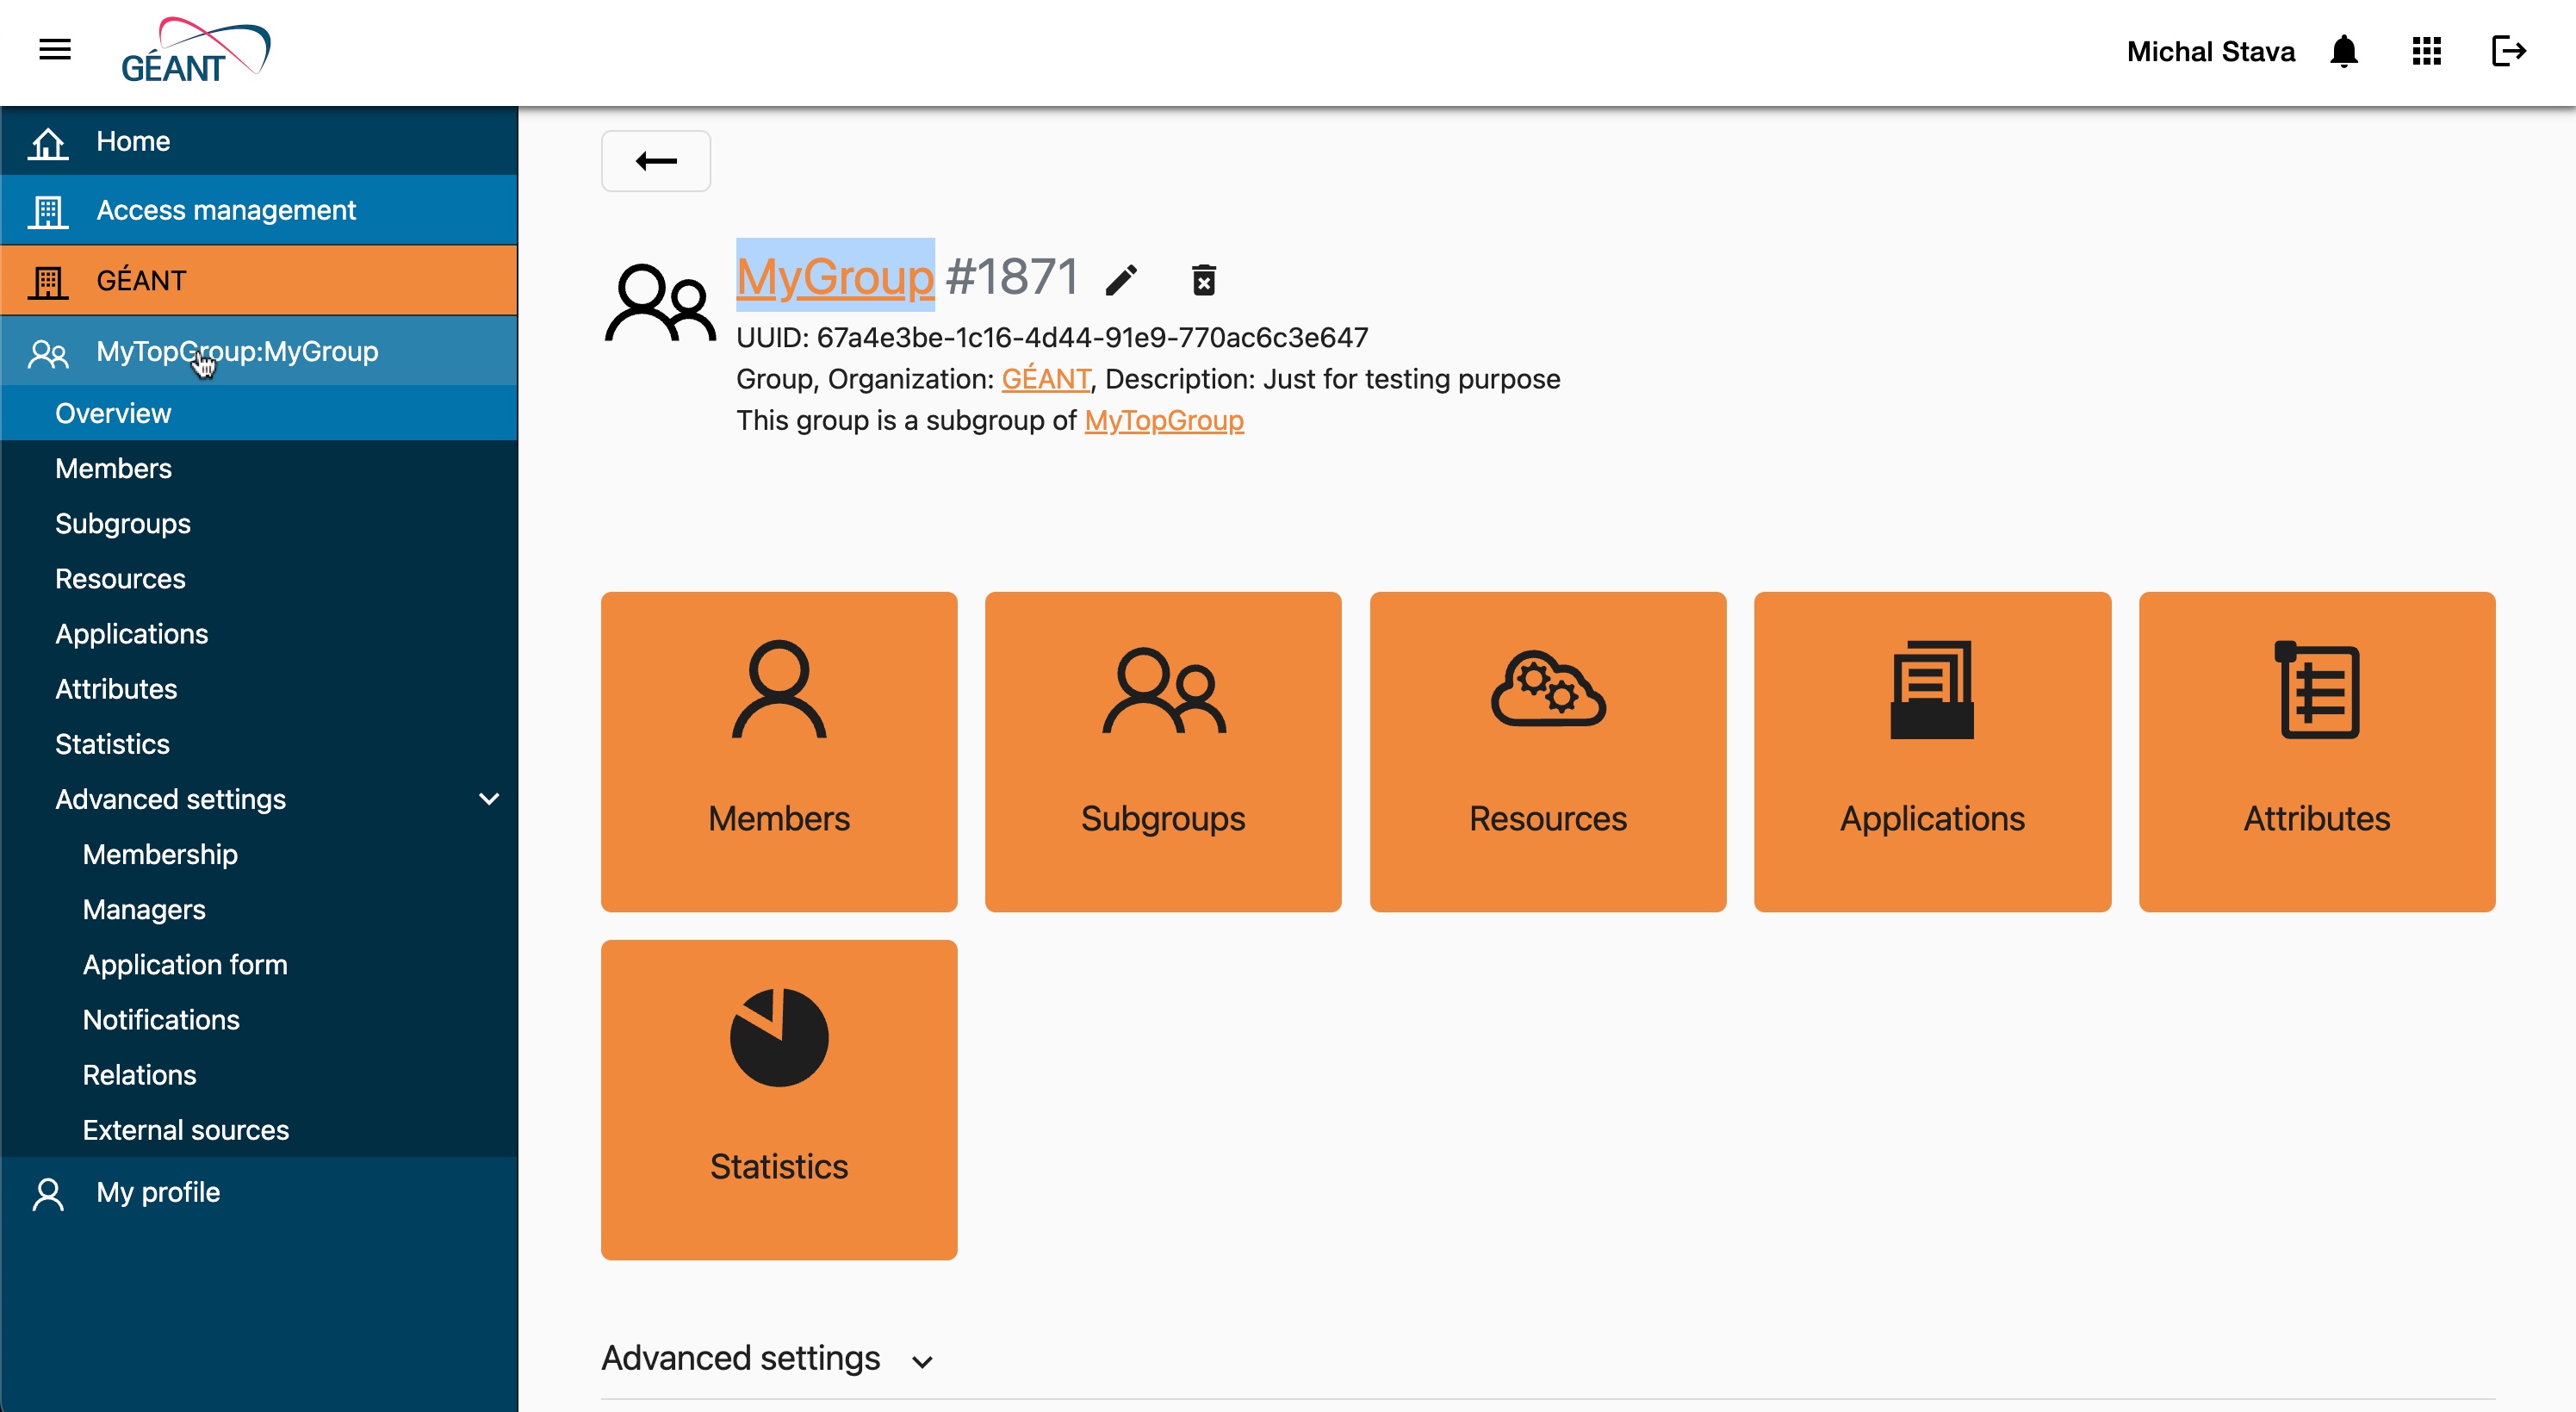The image size is (2576, 1412).
Task: Click the delete group trash icon
Action: (x=1204, y=280)
